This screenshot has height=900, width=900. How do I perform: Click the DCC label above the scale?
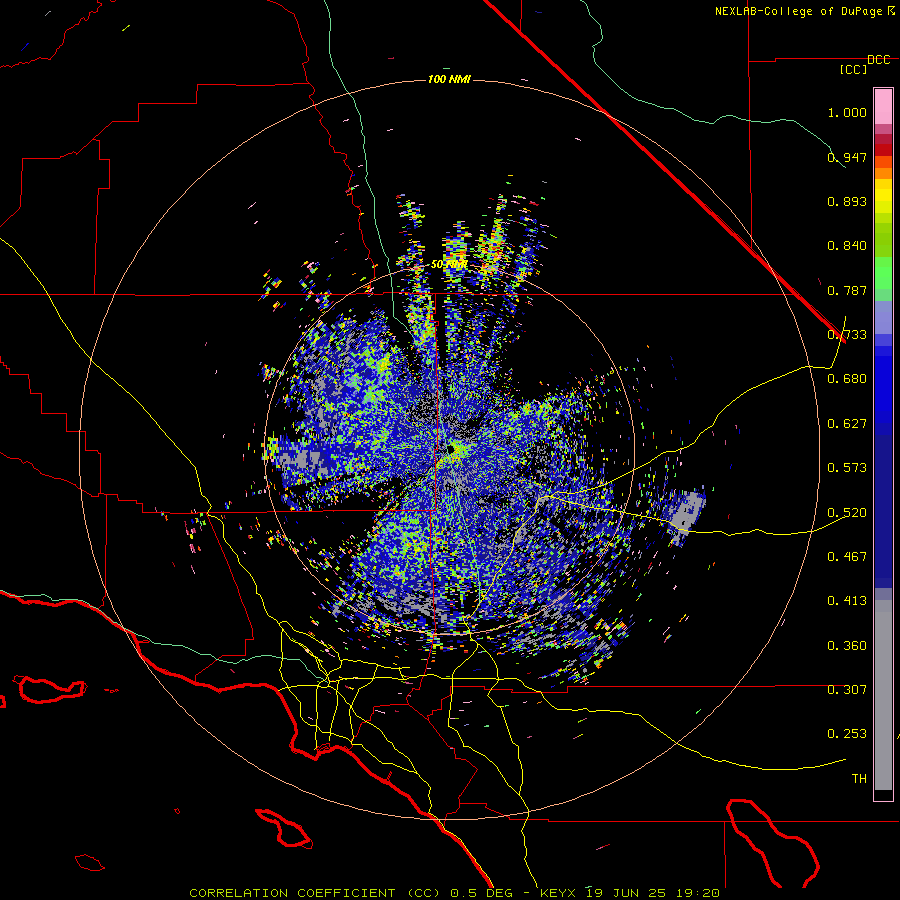pos(879,60)
